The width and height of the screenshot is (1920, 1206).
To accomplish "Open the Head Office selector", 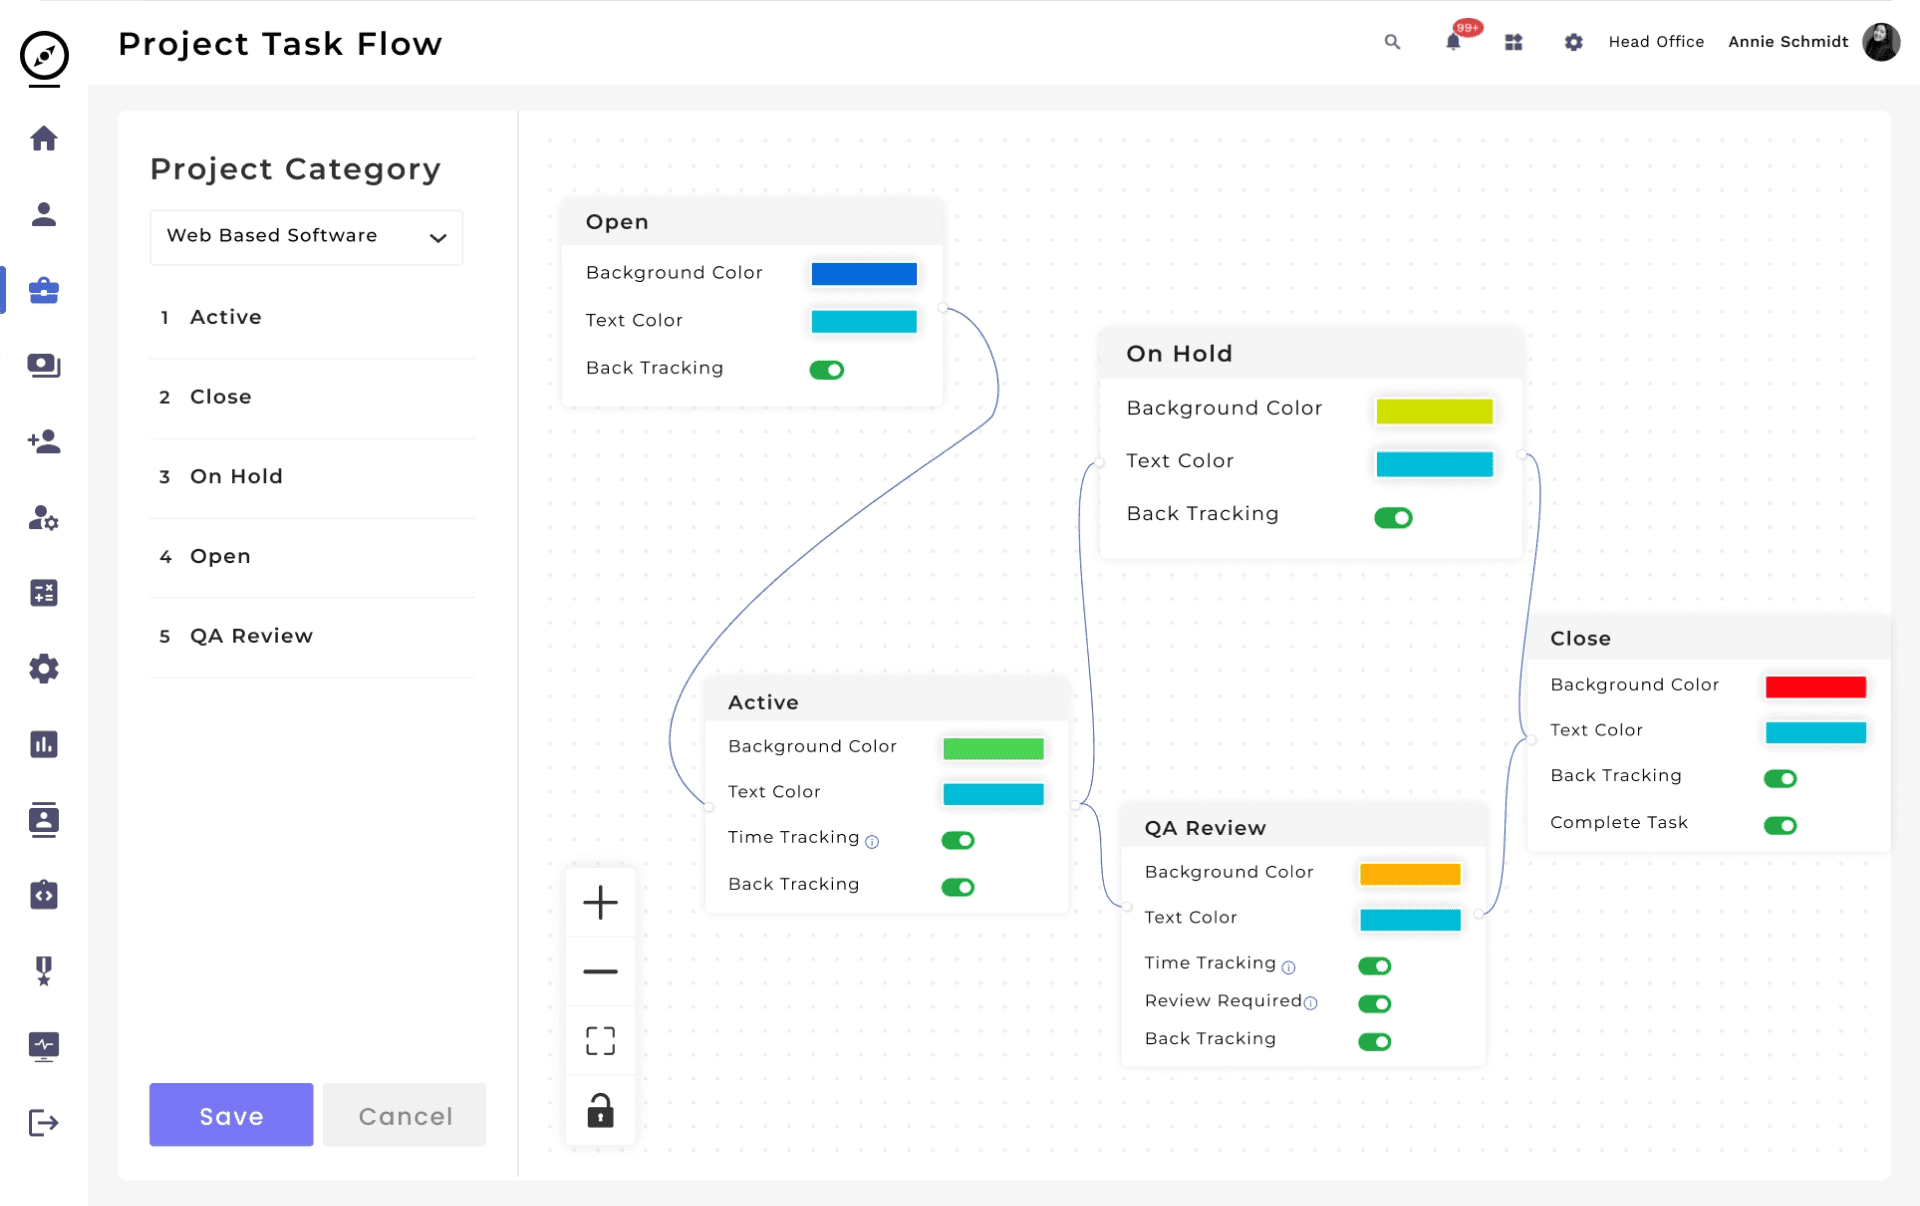I will pyautogui.click(x=1656, y=42).
